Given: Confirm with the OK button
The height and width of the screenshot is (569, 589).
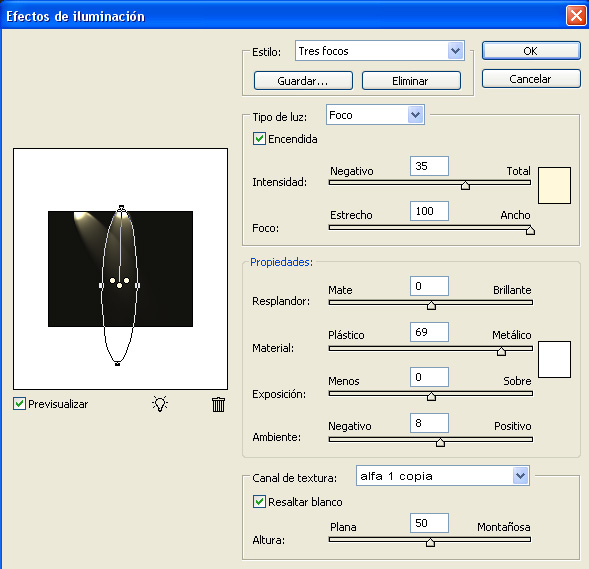Looking at the screenshot, I should [x=531, y=51].
